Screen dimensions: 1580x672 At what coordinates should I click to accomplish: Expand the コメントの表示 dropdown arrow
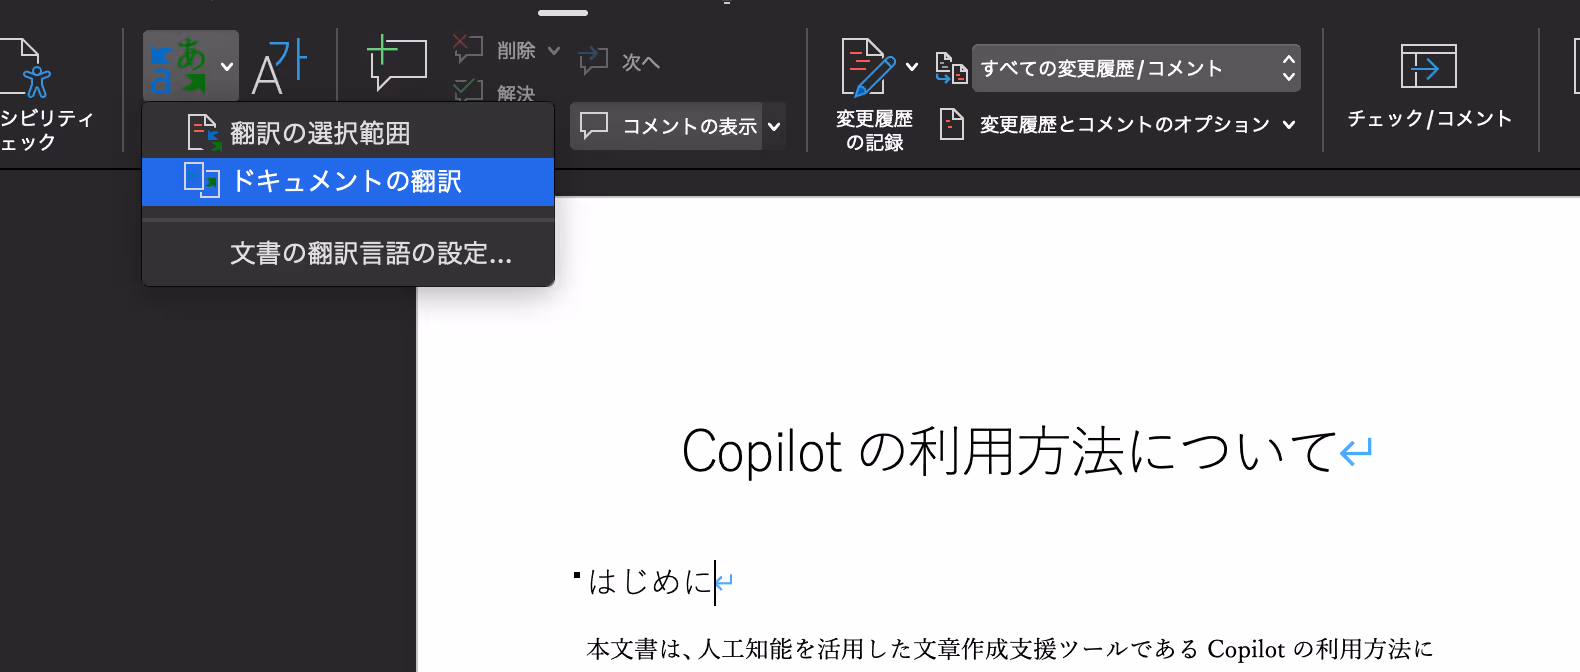point(774,126)
